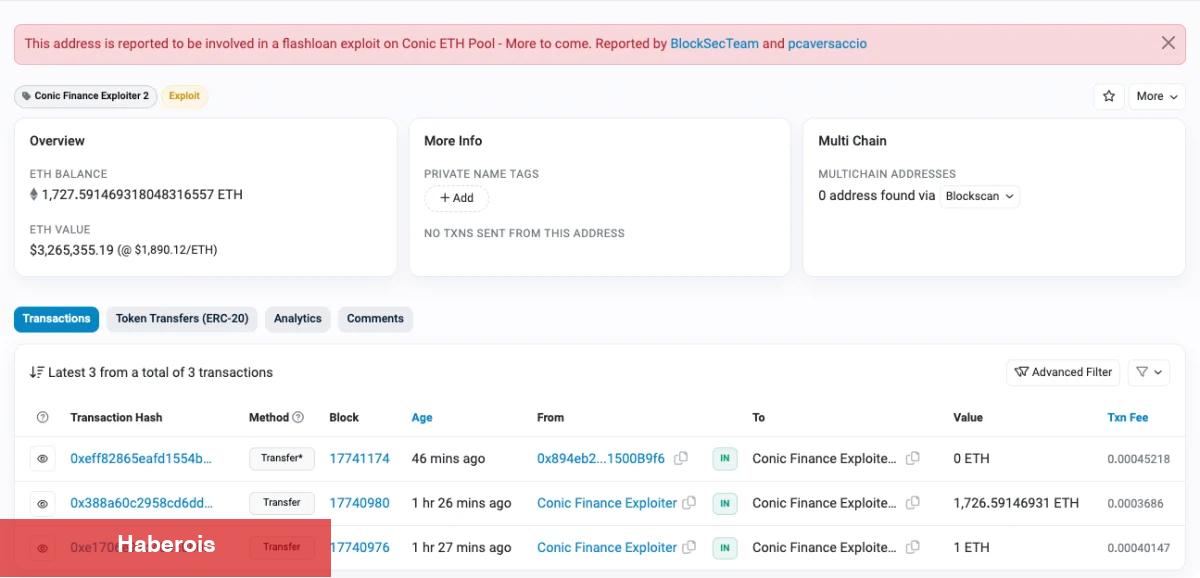Click Transfer method badge in block 17740980 row

[282, 503]
